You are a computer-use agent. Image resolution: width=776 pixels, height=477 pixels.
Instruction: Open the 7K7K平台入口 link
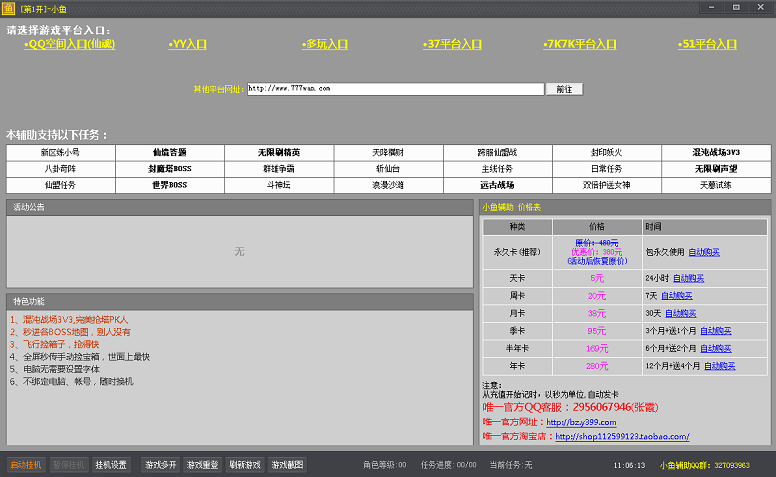pos(580,44)
